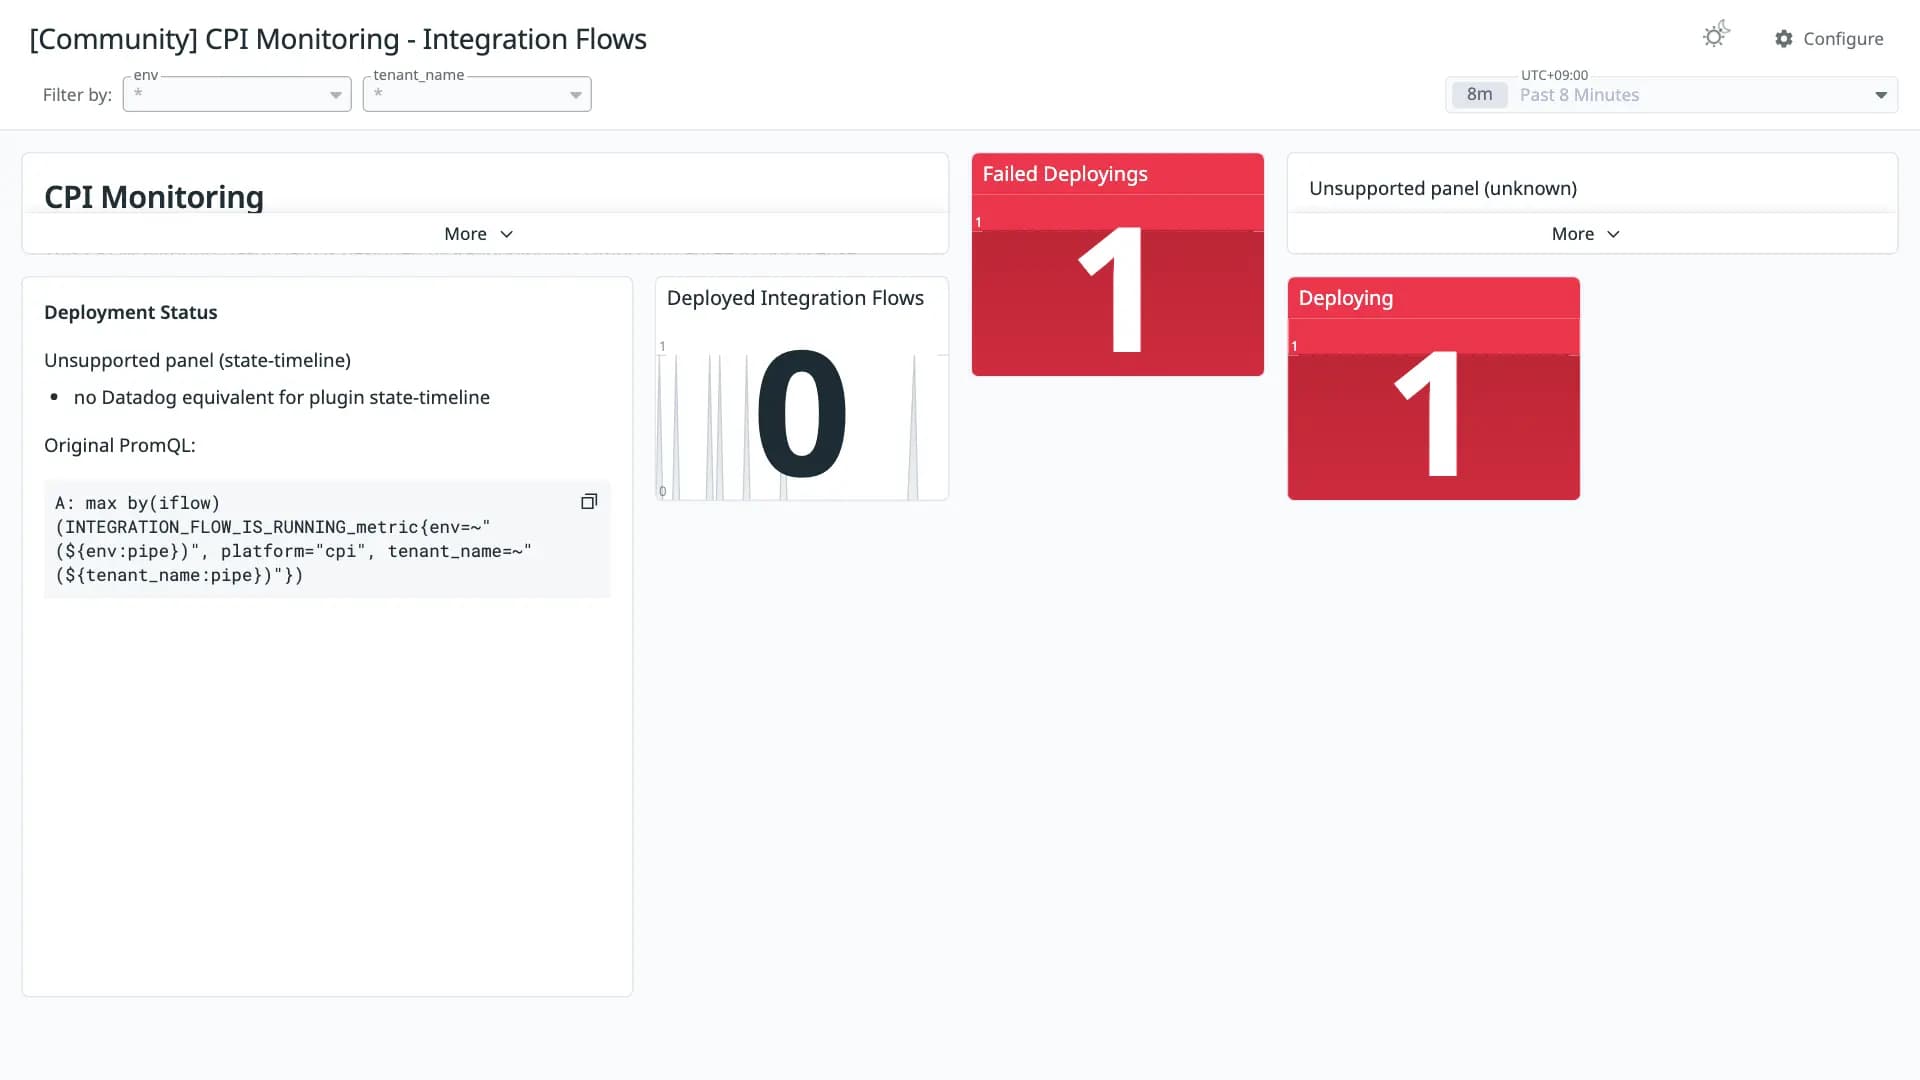Screen dimensions: 1920x1080
Task: Click the Configure gear icon
Action: [1784, 39]
